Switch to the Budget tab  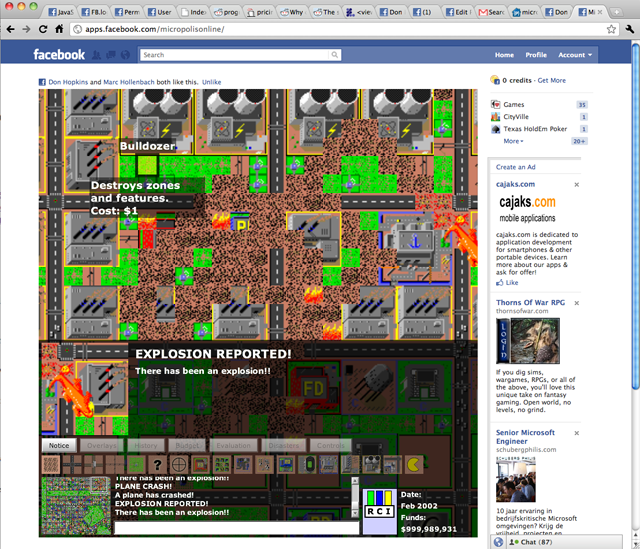coord(187,445)
